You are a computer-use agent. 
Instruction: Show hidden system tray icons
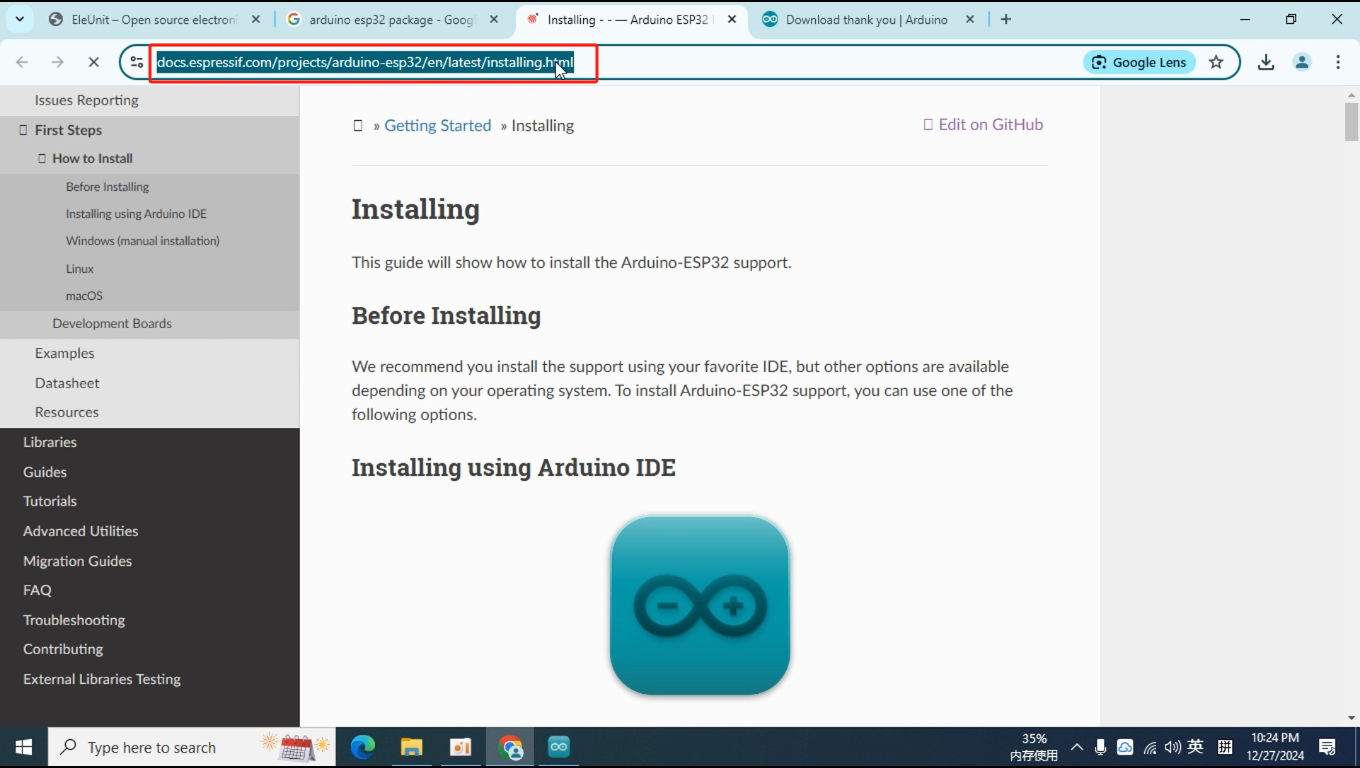point(1077,747)
